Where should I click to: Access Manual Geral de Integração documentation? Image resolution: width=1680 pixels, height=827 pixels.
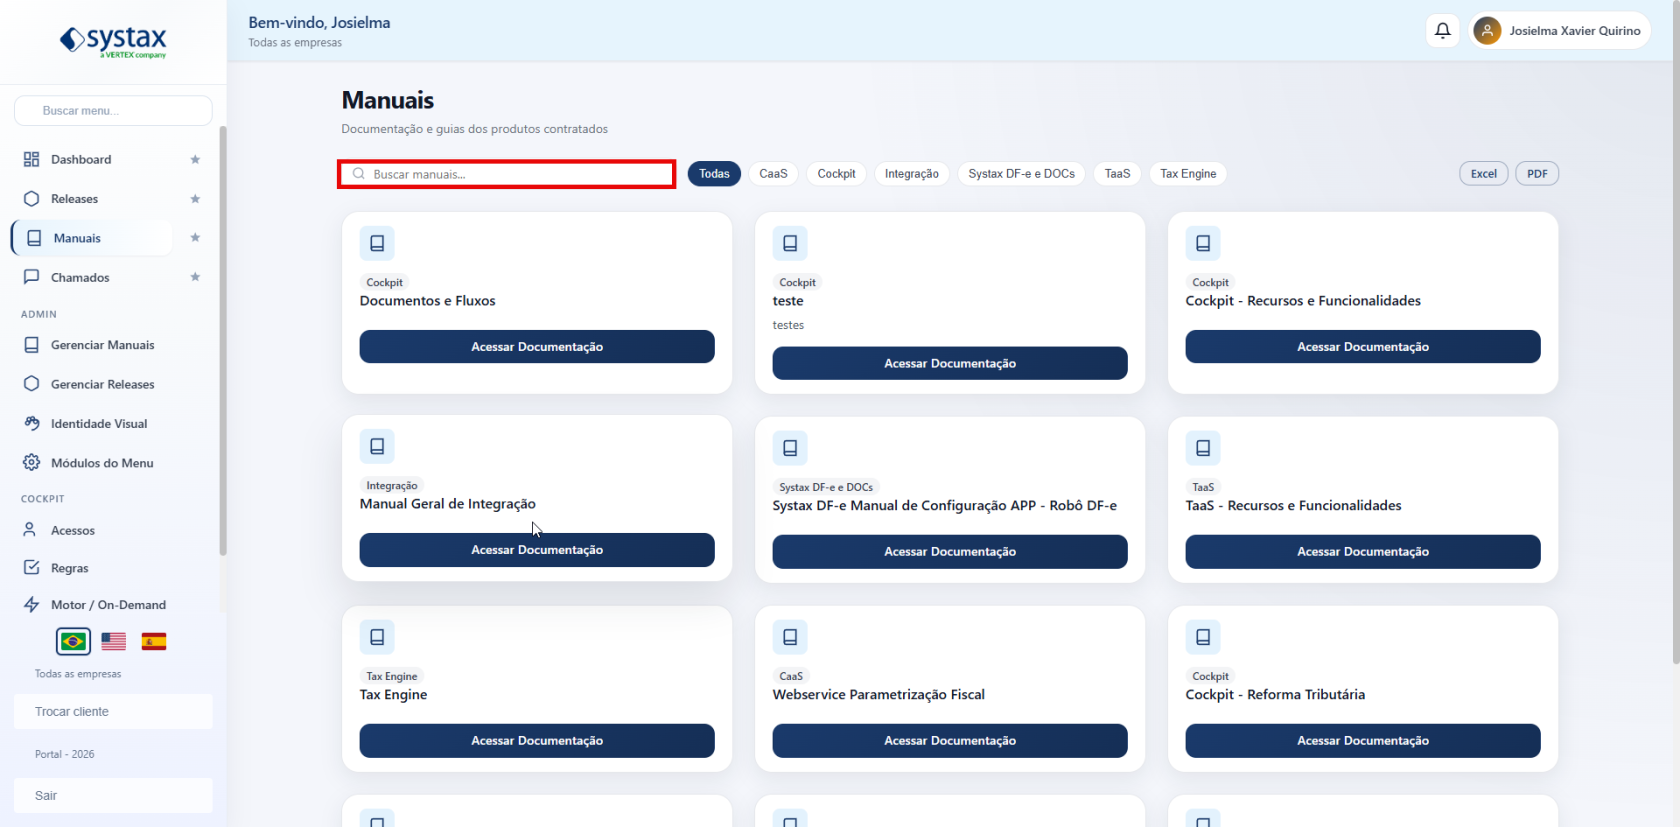click(537, 550)
